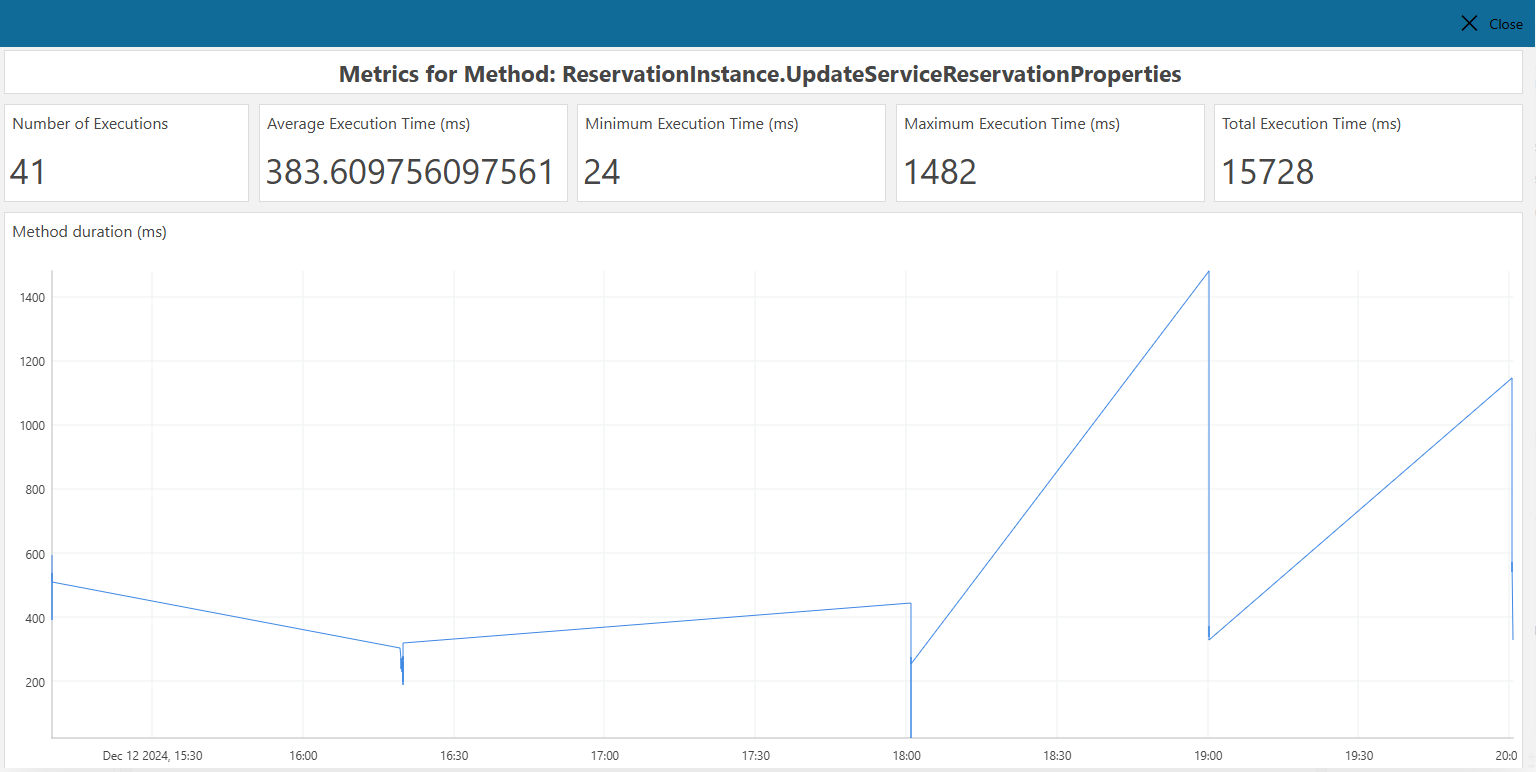Click the 16:00 time axis label
Screen dimensions: 1536x772
pyautogui.click(x=303, y=756)
